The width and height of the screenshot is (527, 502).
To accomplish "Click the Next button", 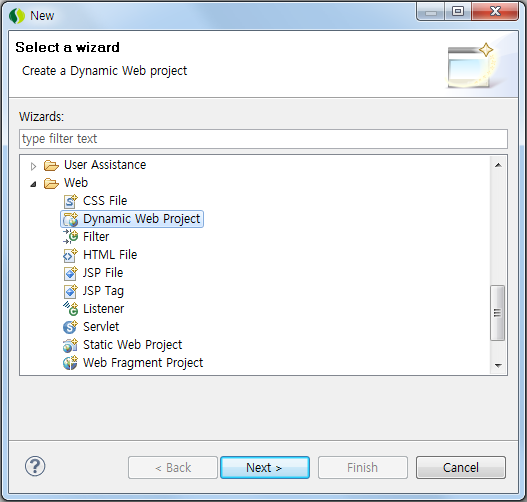I will click(x=265, y=467).
